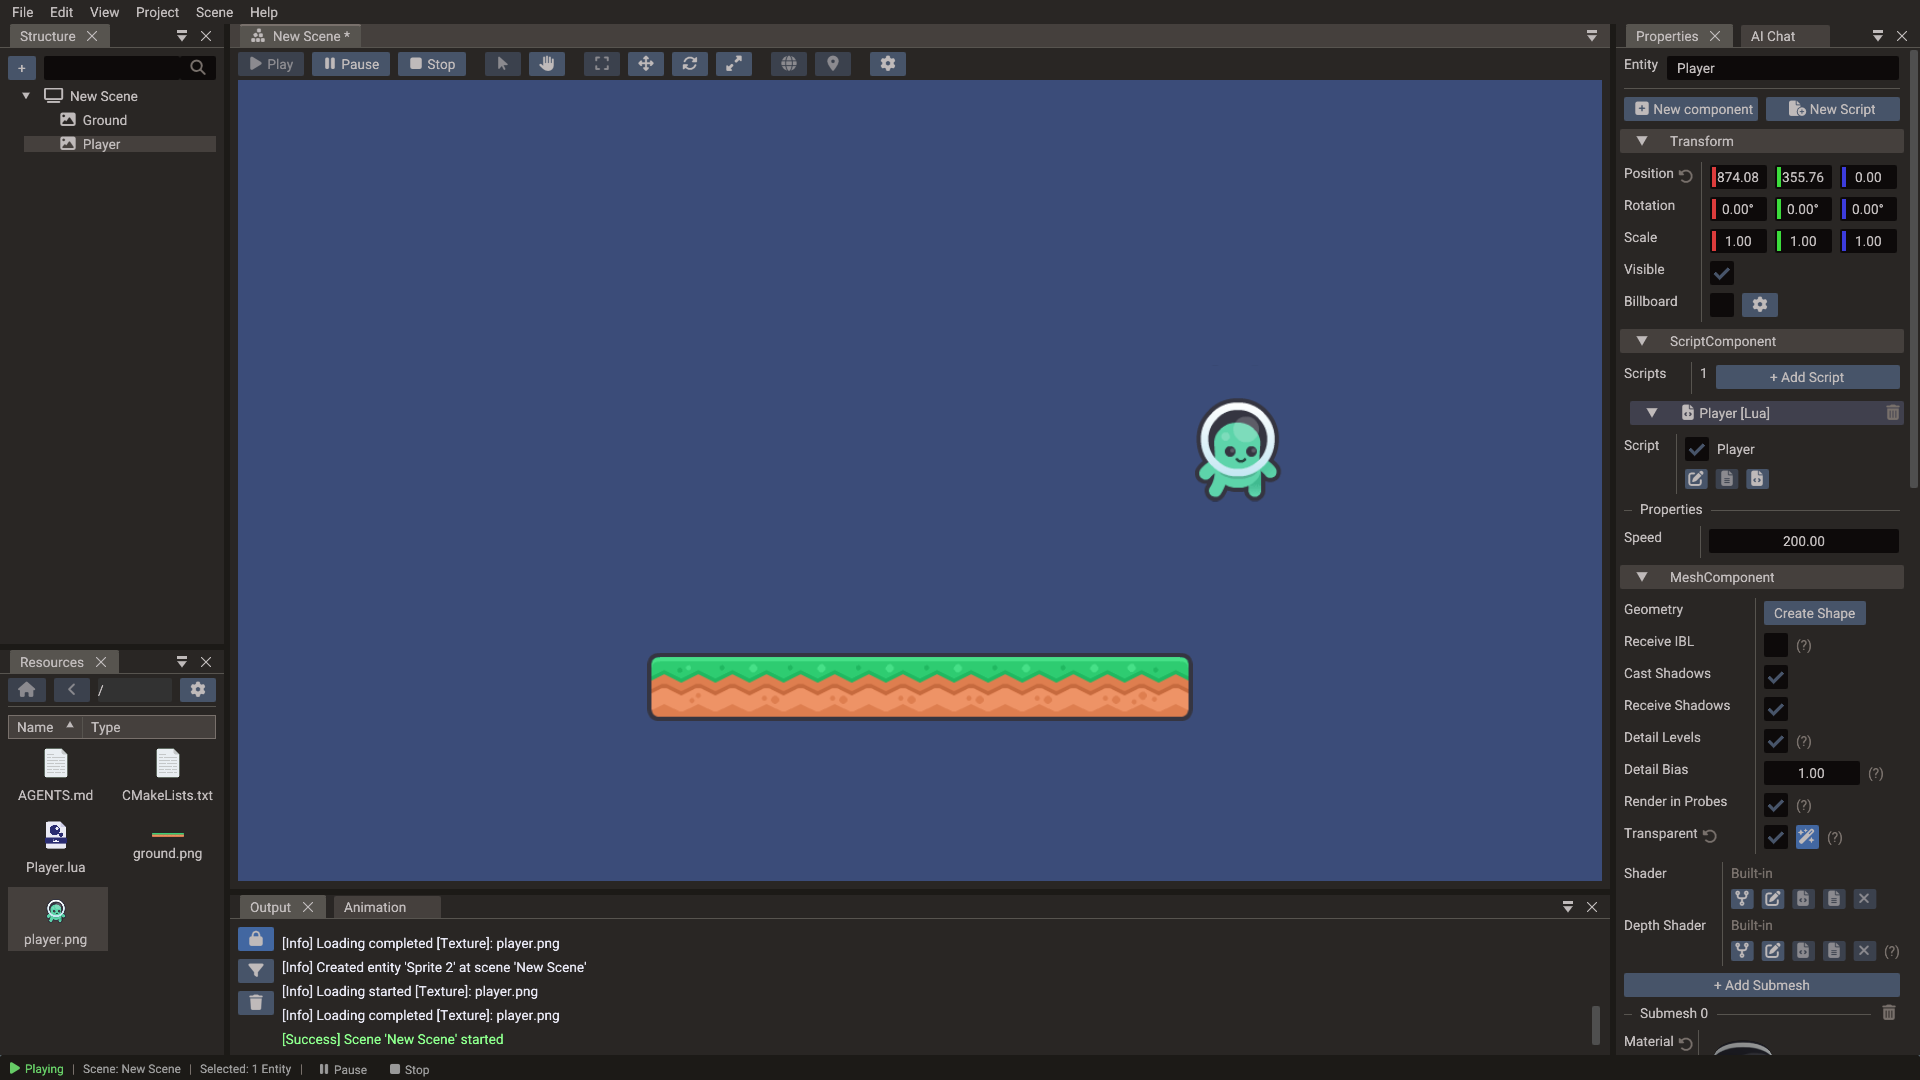Uncheck Cast Shadows

click(x=1776, y=677)
